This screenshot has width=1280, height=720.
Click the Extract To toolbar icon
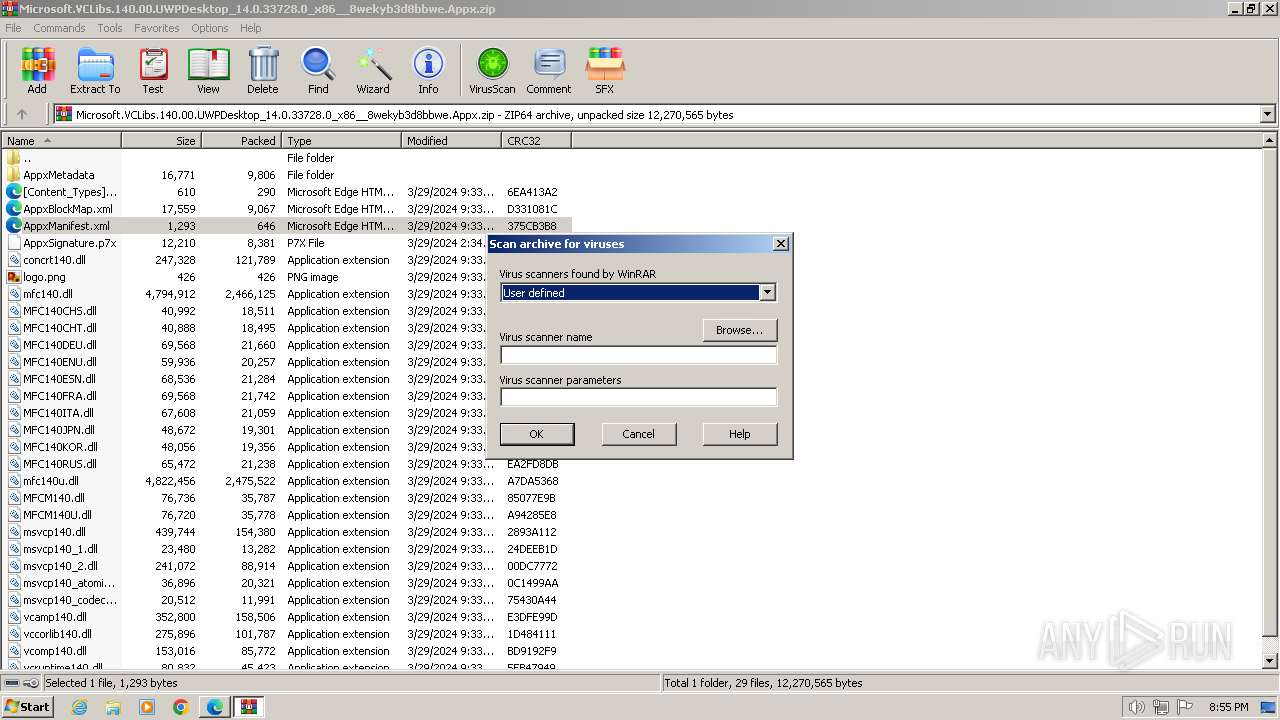click(x=95, y=70)
